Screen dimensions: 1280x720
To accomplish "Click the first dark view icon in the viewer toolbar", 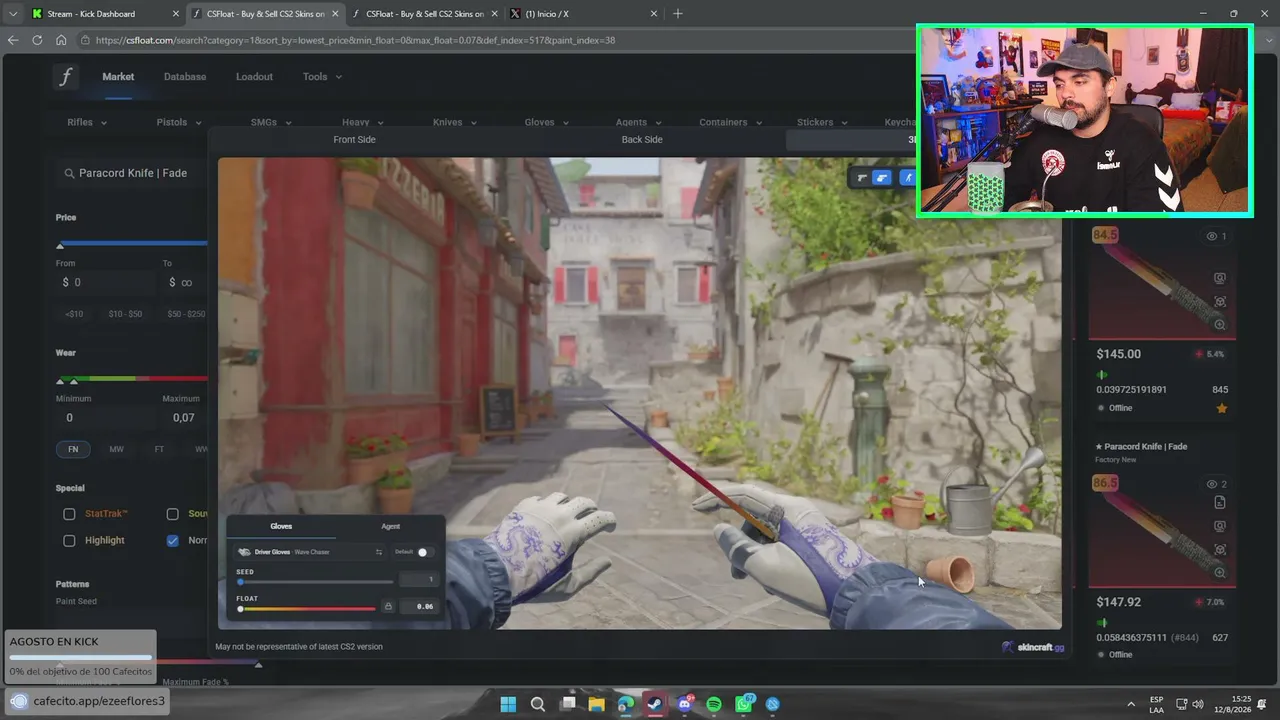I will pyautogui.click(x=861, y=178).
